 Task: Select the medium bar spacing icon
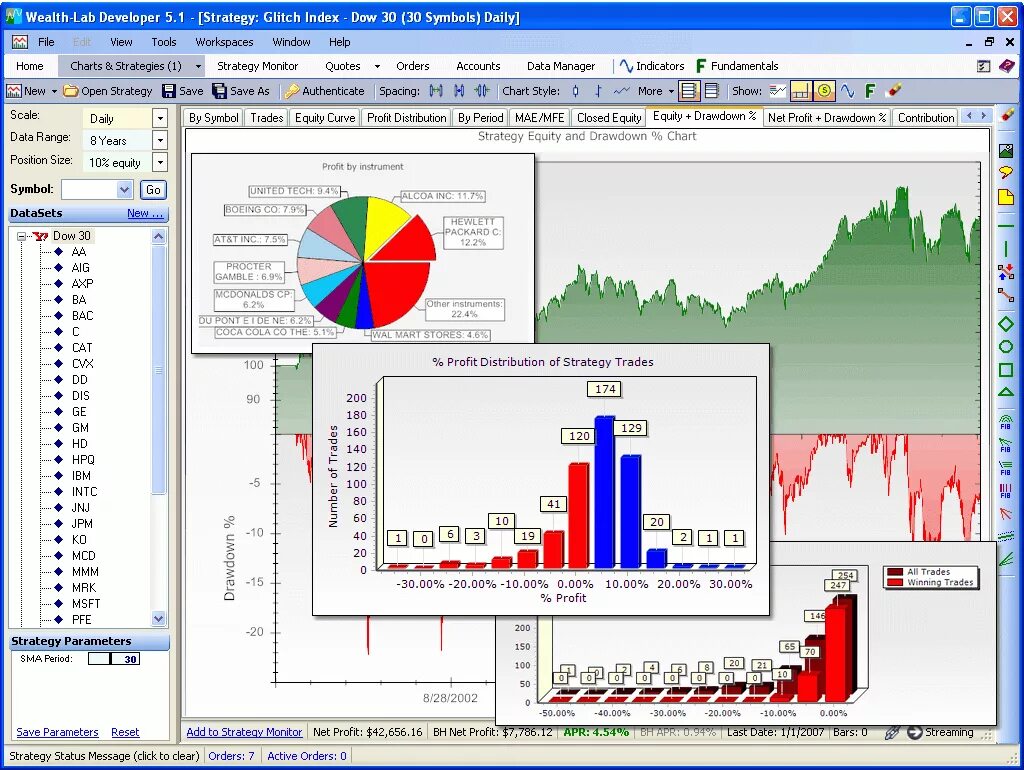coord(459,91)
